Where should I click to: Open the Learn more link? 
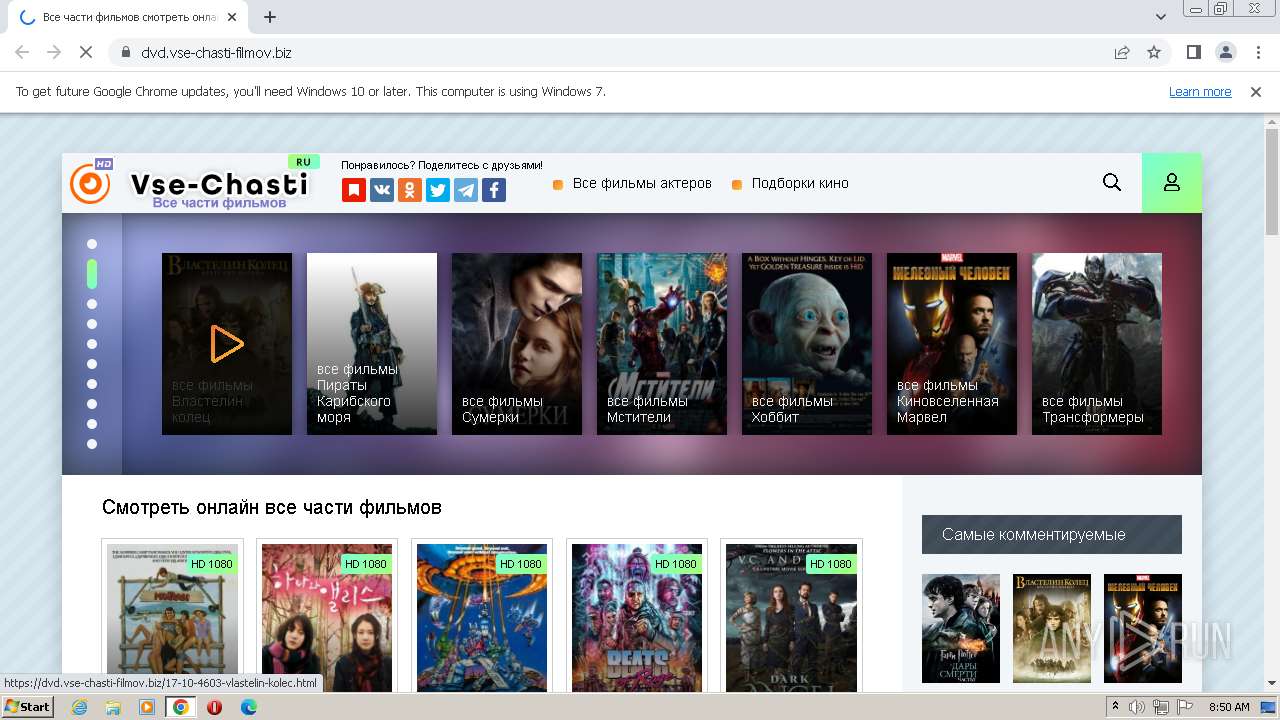pos(1200,91)
